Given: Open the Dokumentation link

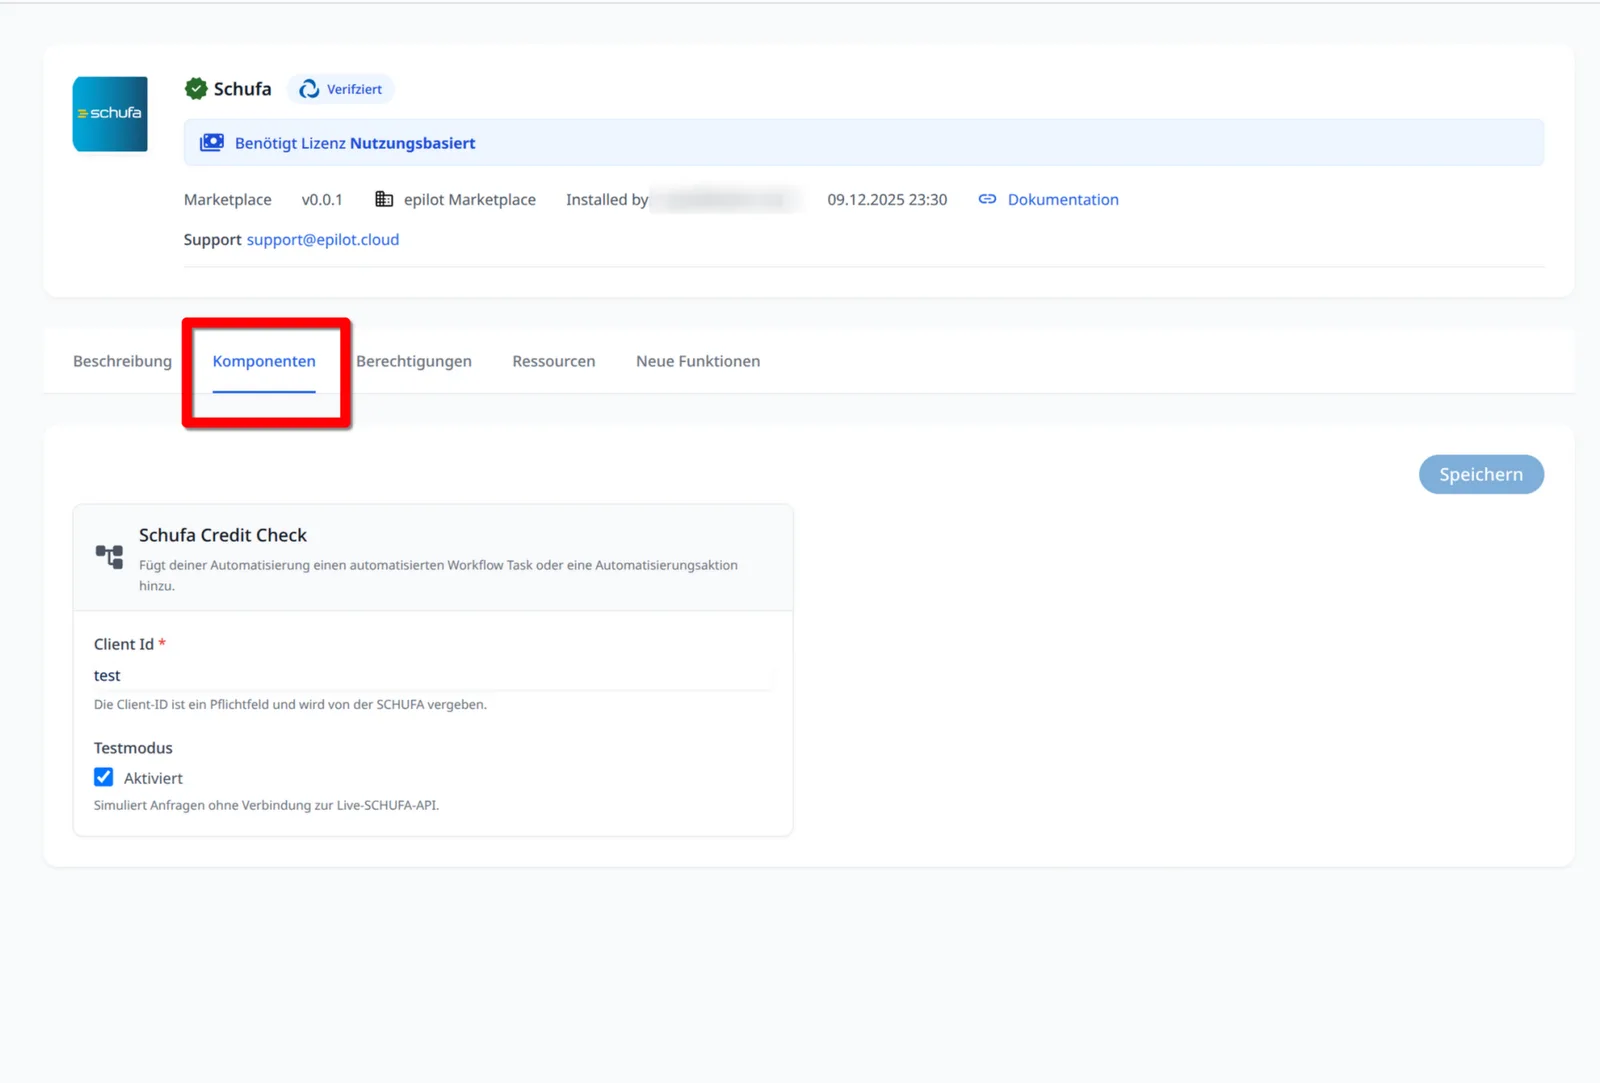Looking at the screenshot, I should pos(1063,199).
